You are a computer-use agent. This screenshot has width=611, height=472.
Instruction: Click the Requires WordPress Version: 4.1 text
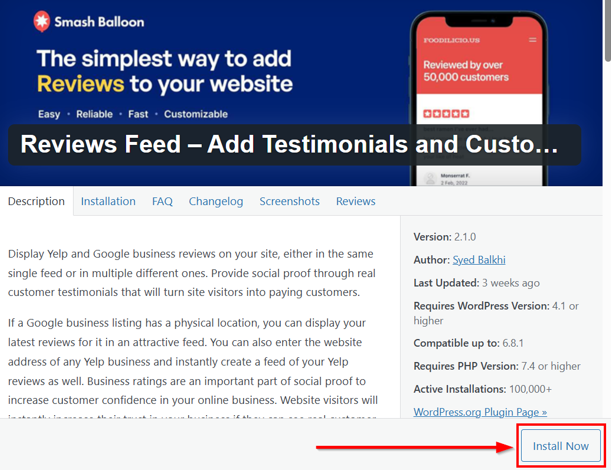(x=496, y=313)
